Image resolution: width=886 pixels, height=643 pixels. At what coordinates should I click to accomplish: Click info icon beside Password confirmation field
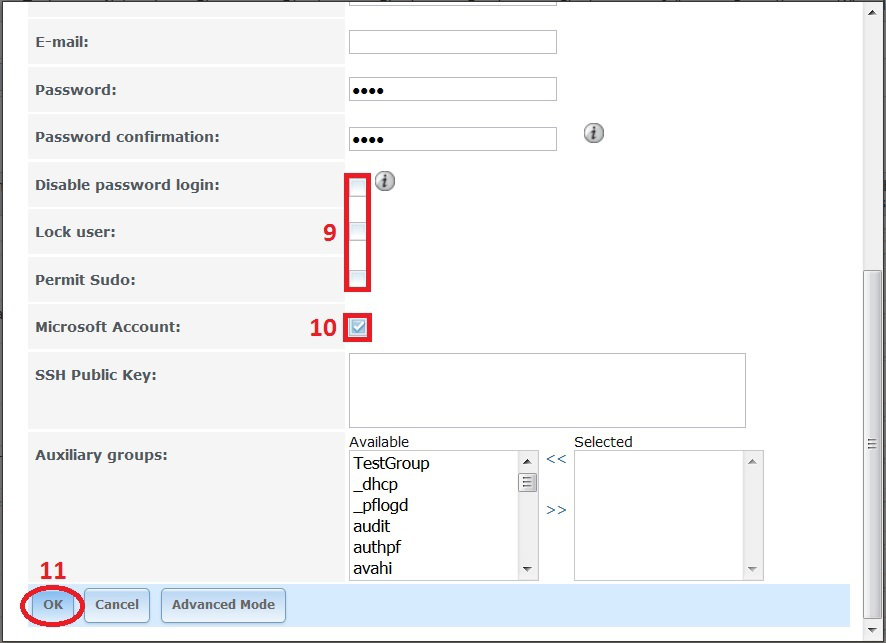point(594,133)
